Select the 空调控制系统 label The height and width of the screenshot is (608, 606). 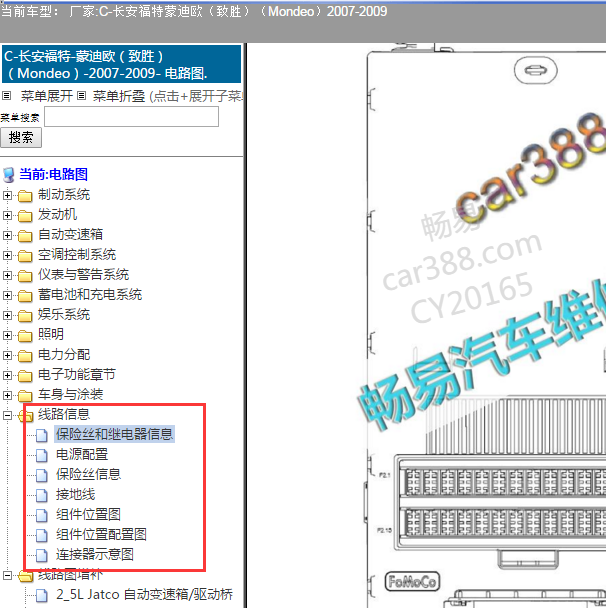point(77,255)
